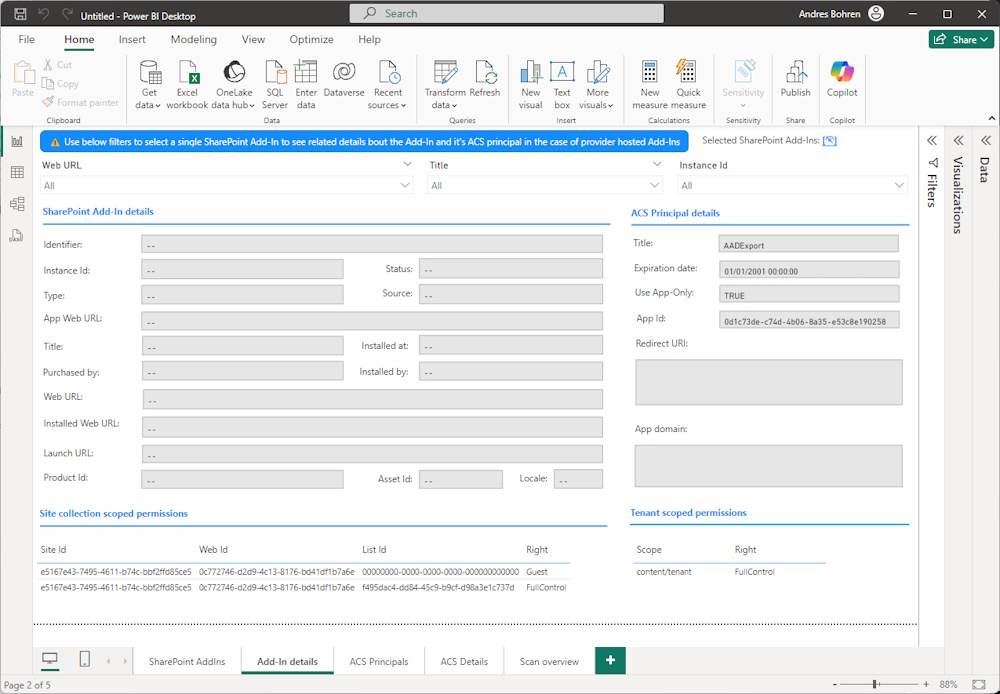The image size is (1000, 694).
Task: Connect to SQL Server
Action: (x=275, y=84)
